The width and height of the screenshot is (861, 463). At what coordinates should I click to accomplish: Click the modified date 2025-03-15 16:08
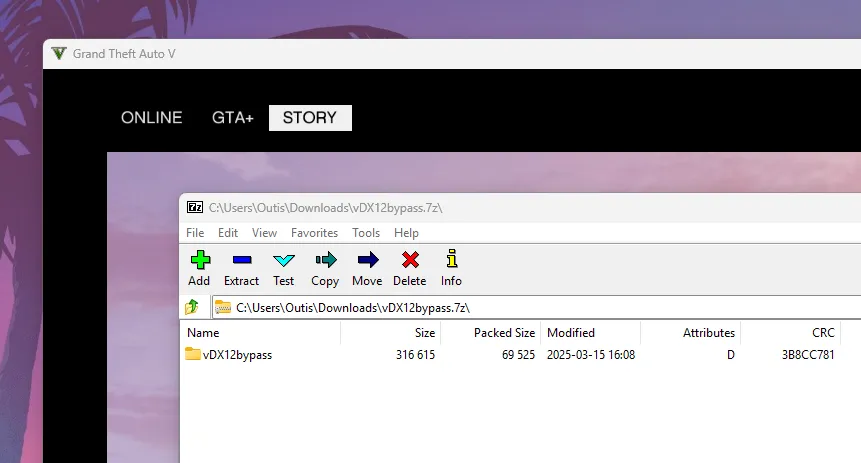591,355
